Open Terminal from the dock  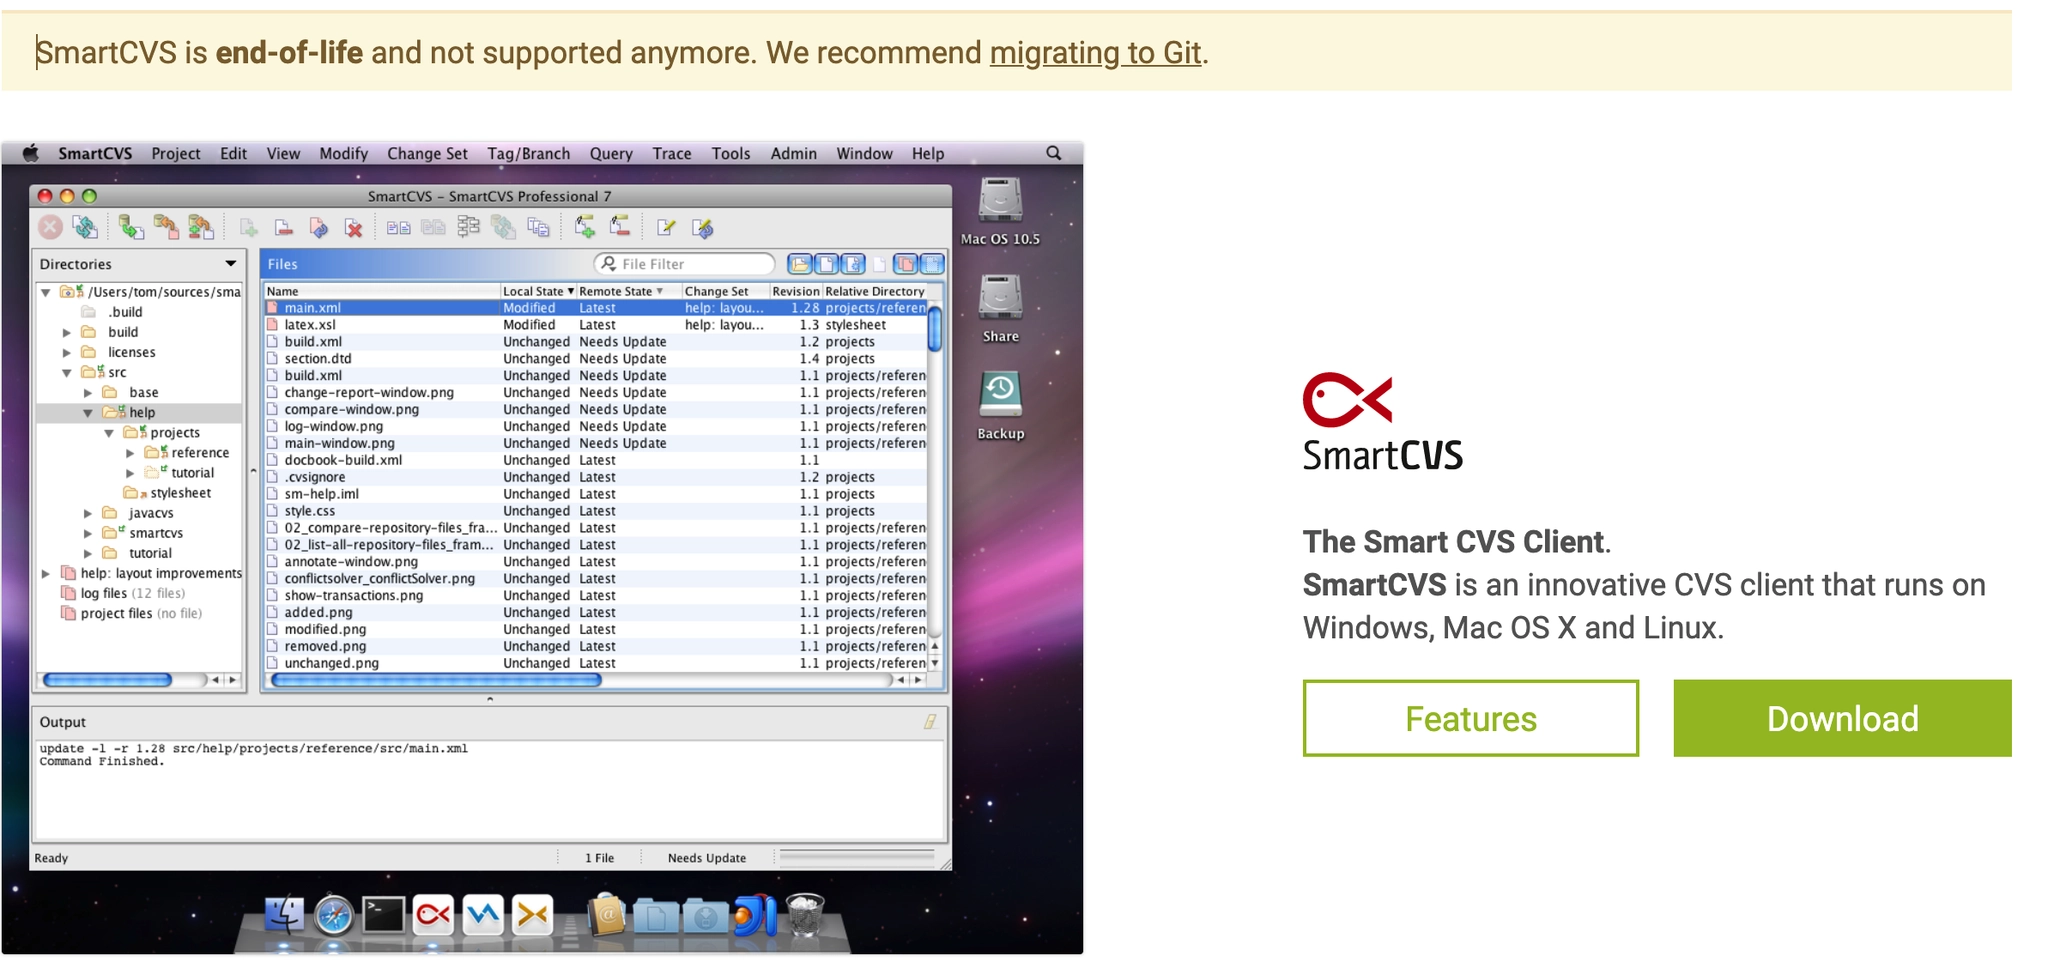[x=383, y=914]
